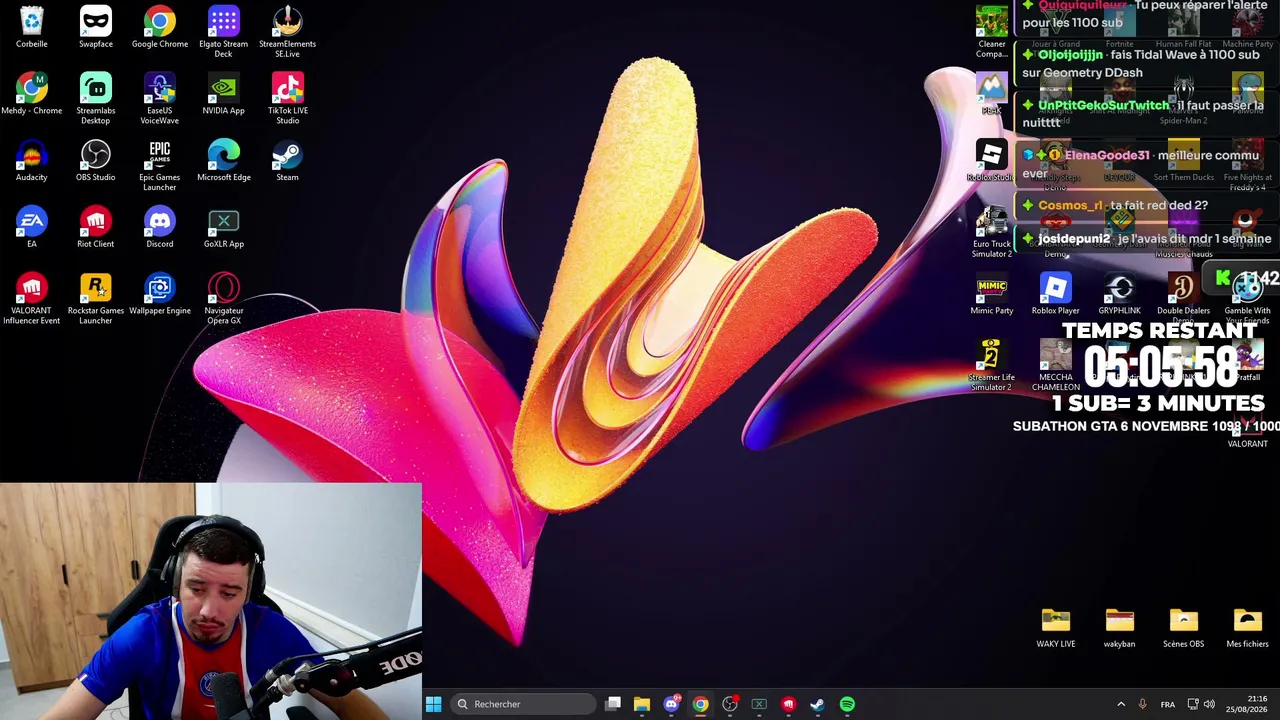Screen dimensions: 1280x720
Task: Open the wakyban folder
Action: pyautogui.click(x=1120, y=628)
